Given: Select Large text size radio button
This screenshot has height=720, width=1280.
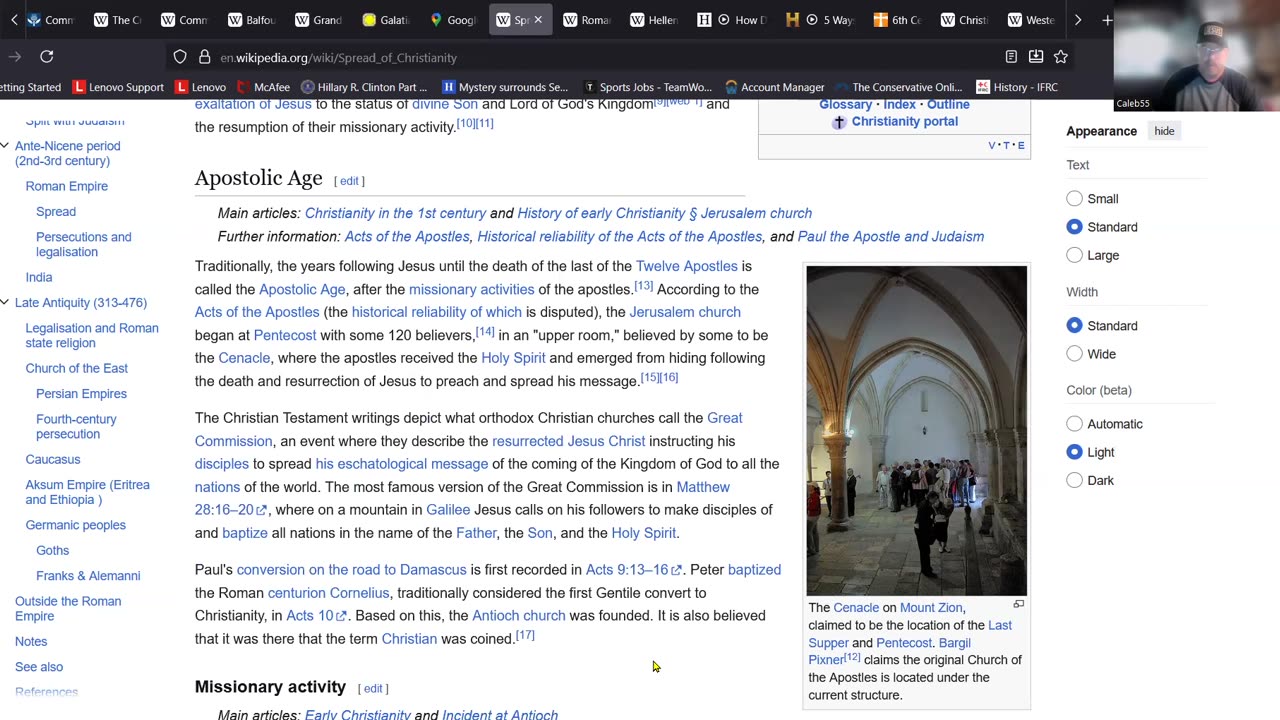Looking at the screenshot, I should (x=1074, y=255).
